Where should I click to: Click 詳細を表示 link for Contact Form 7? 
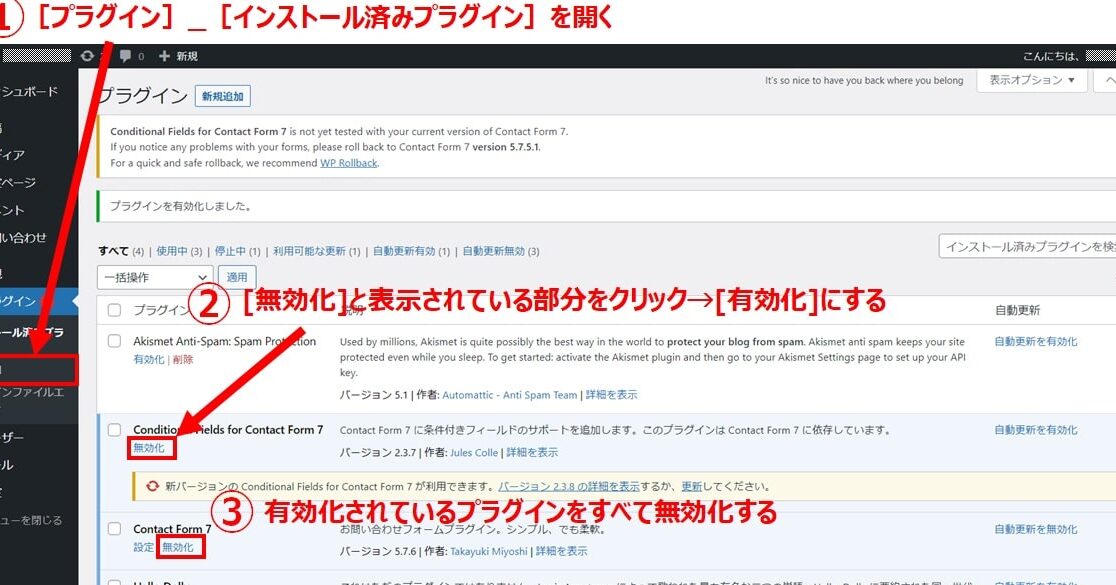562,551
